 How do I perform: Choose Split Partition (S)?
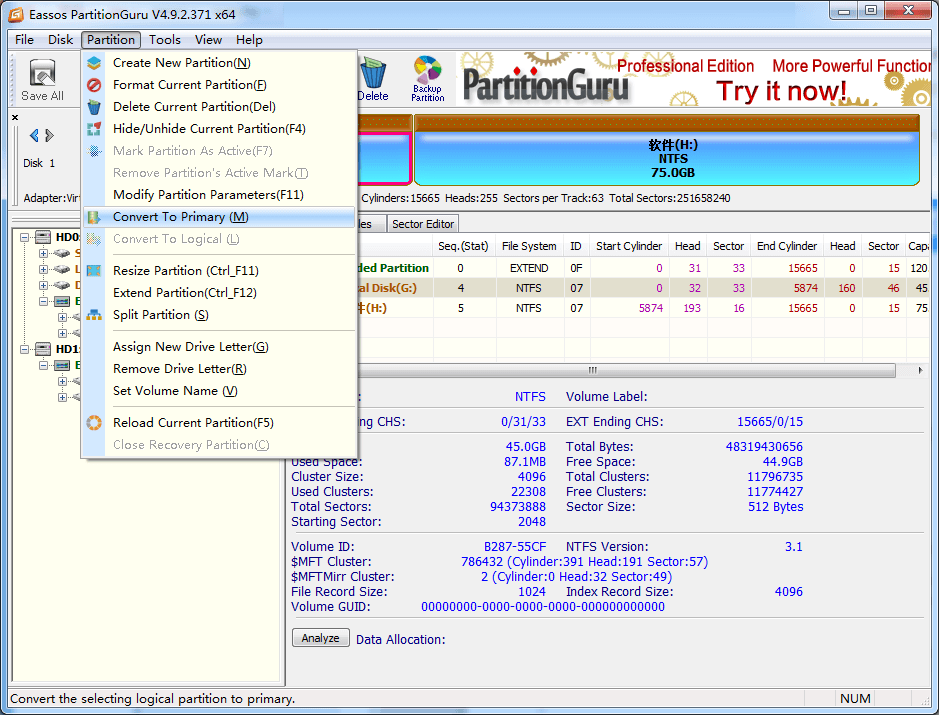219,315
